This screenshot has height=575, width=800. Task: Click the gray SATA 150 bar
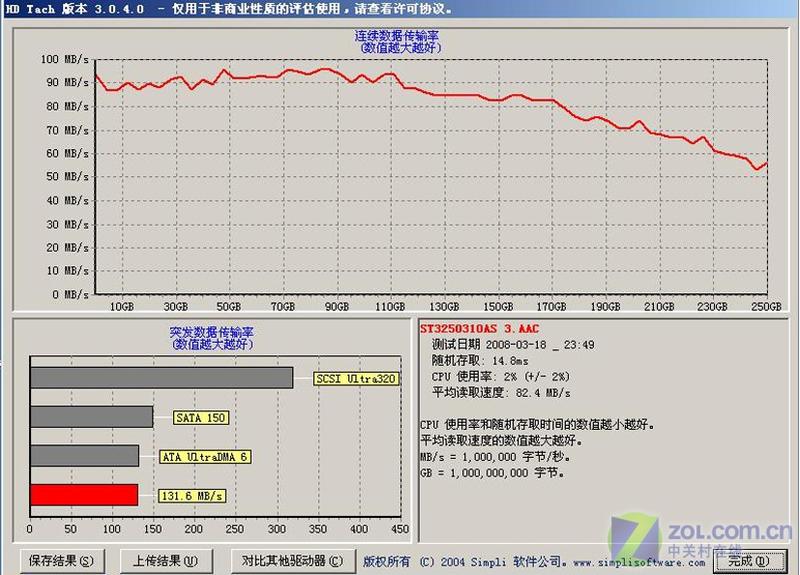[92, 417]
